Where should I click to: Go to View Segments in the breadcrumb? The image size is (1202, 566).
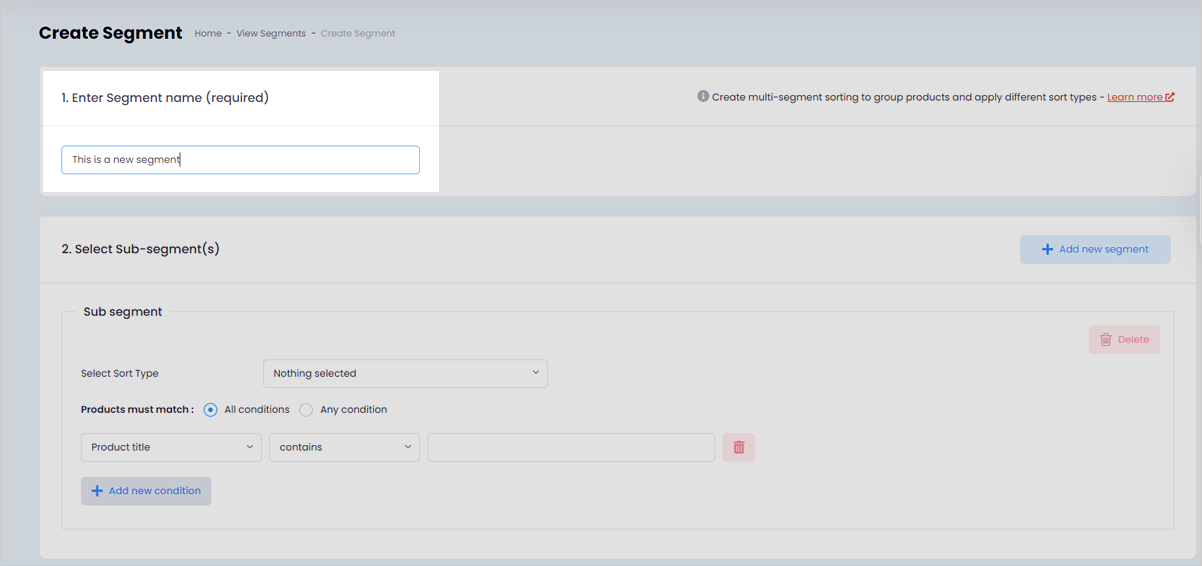coord(271,33)
